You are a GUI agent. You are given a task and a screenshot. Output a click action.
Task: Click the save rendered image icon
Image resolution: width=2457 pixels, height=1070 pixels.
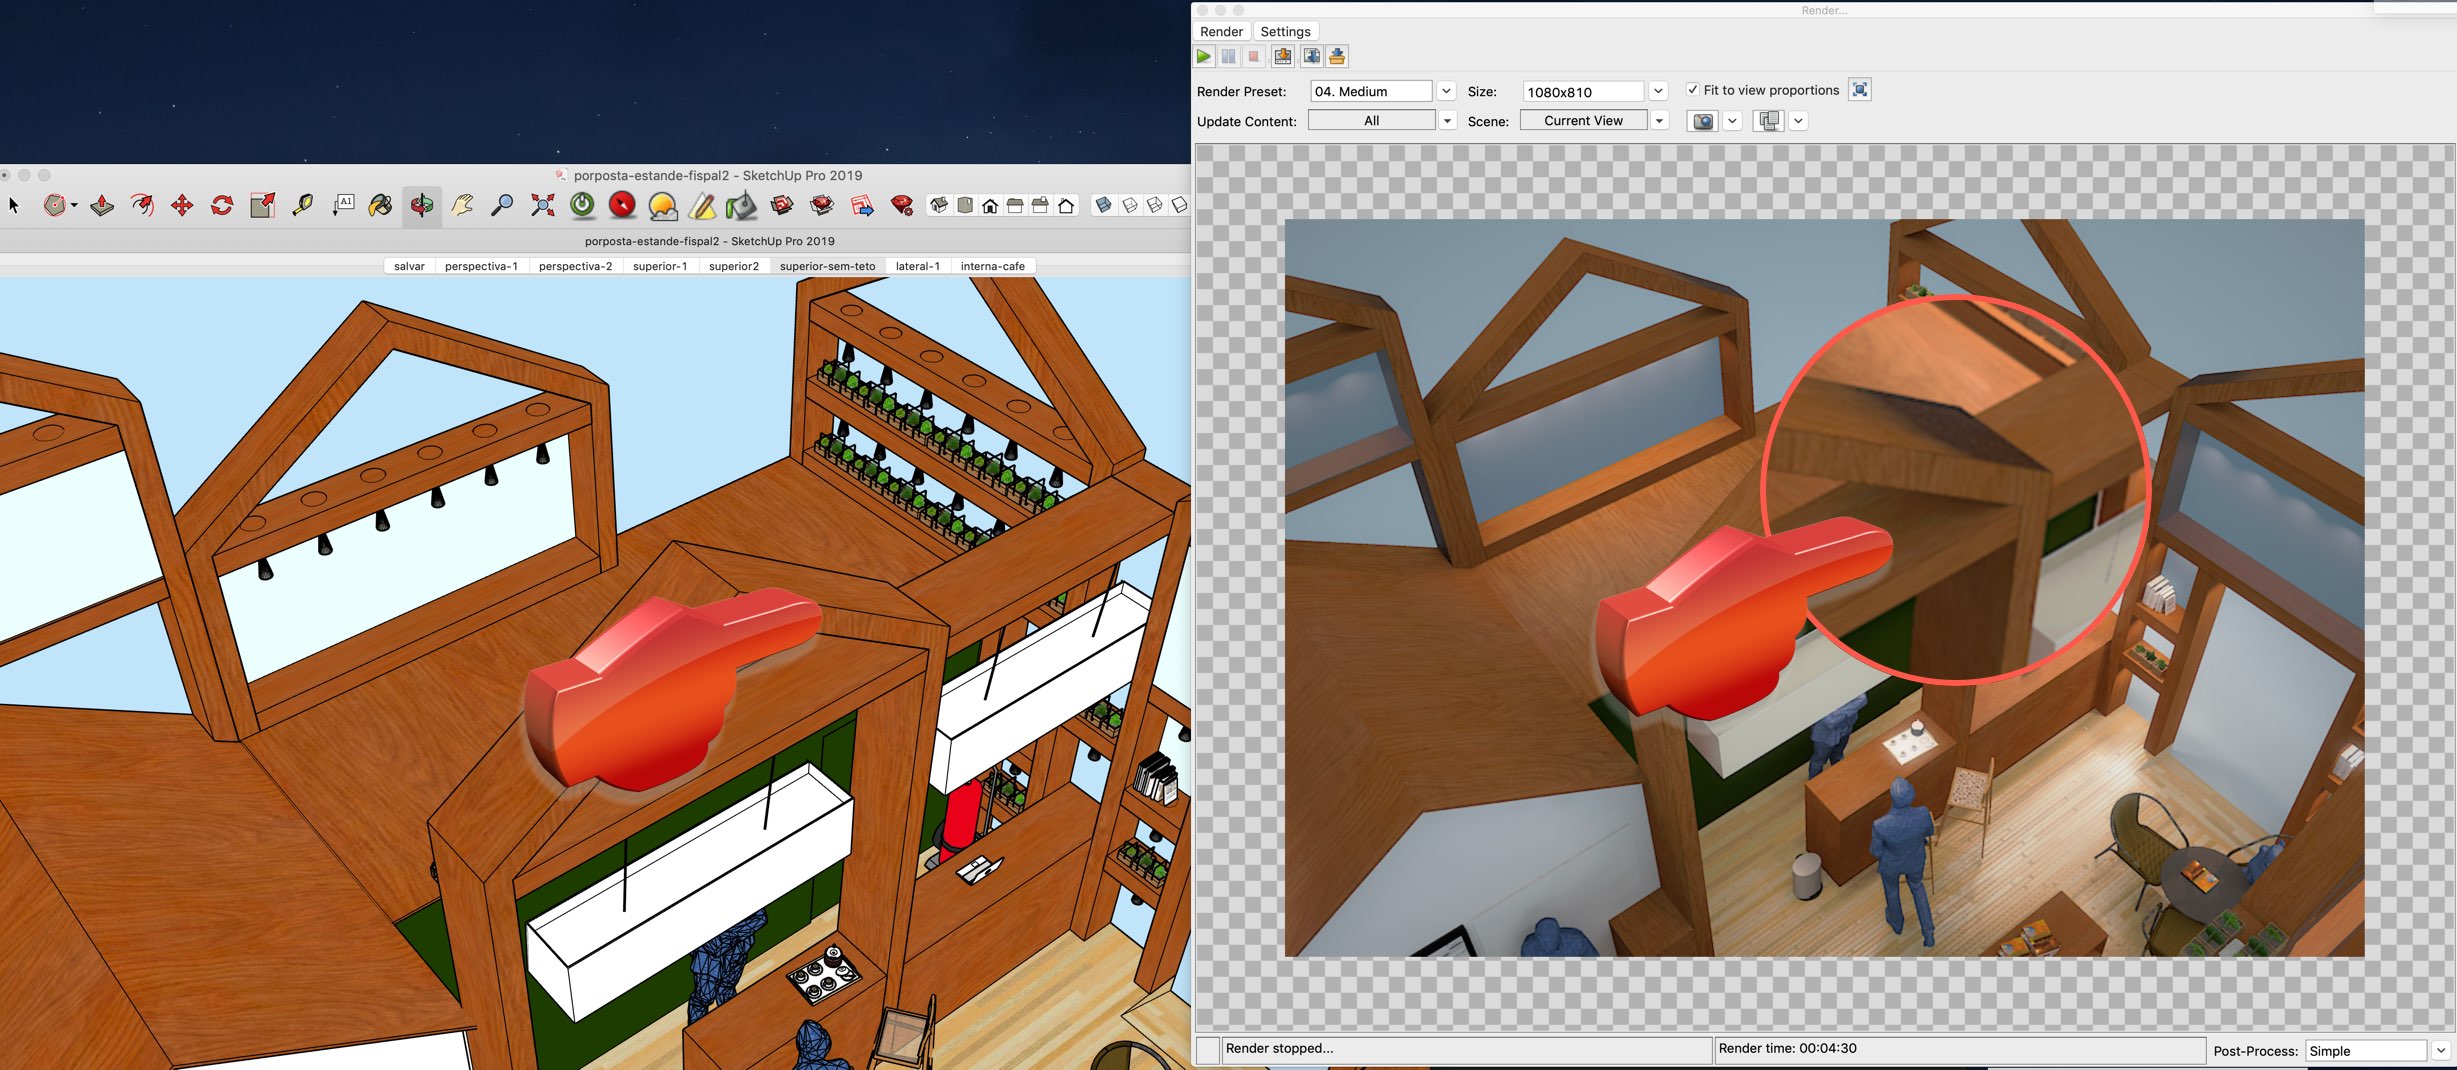coord(1283,56)
